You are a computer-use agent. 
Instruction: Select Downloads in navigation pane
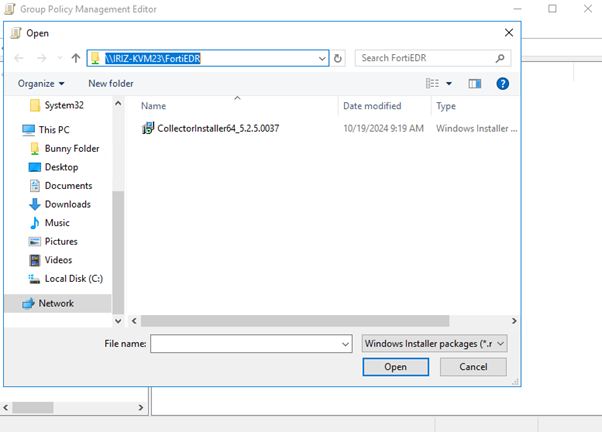pyautogui.click(x=68, y=204)
